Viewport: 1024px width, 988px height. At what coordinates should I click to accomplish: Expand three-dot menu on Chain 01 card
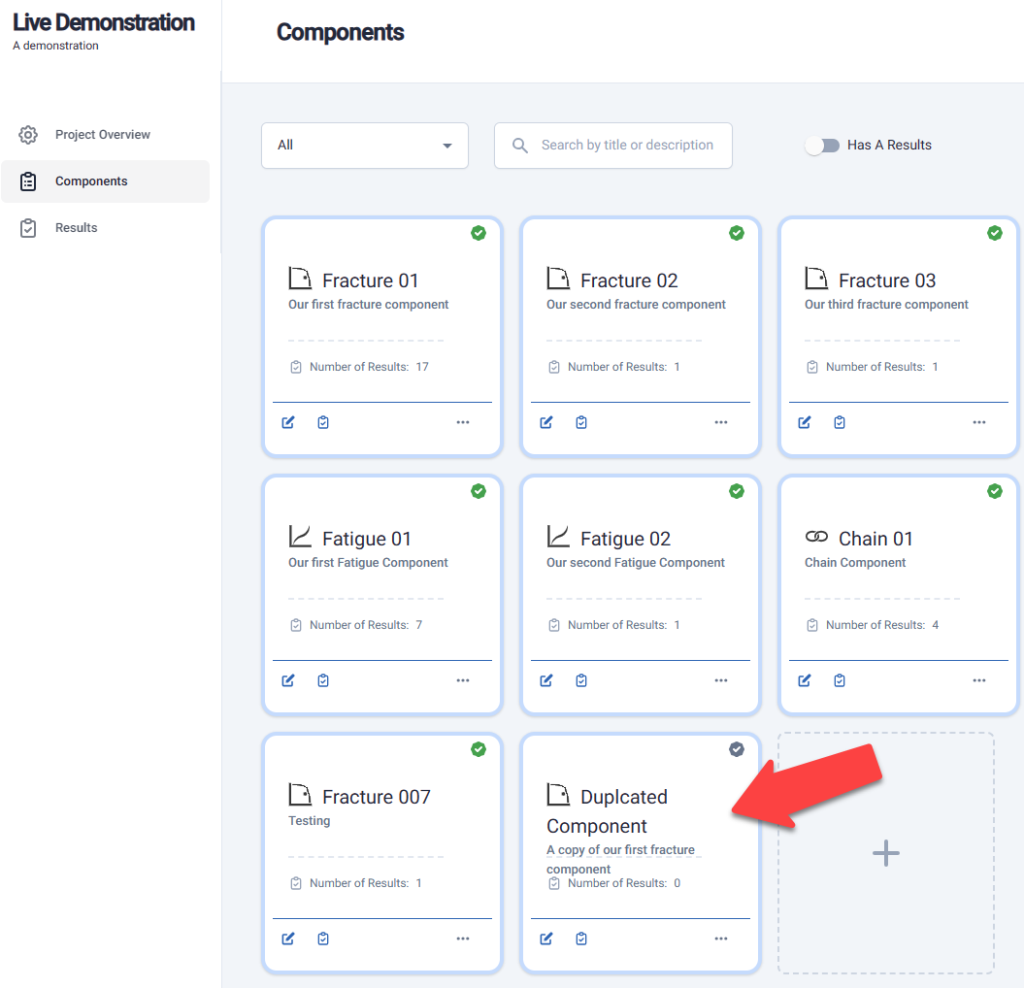[x=978, y=680]
